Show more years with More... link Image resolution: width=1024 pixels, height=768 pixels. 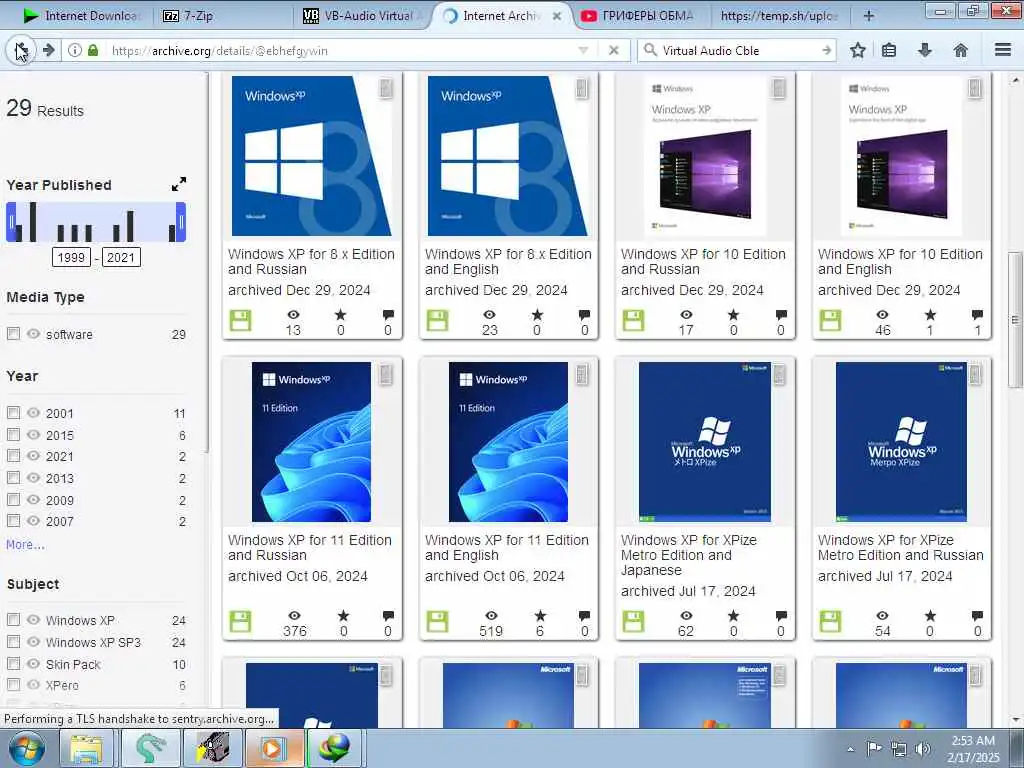tap(25, 545)
